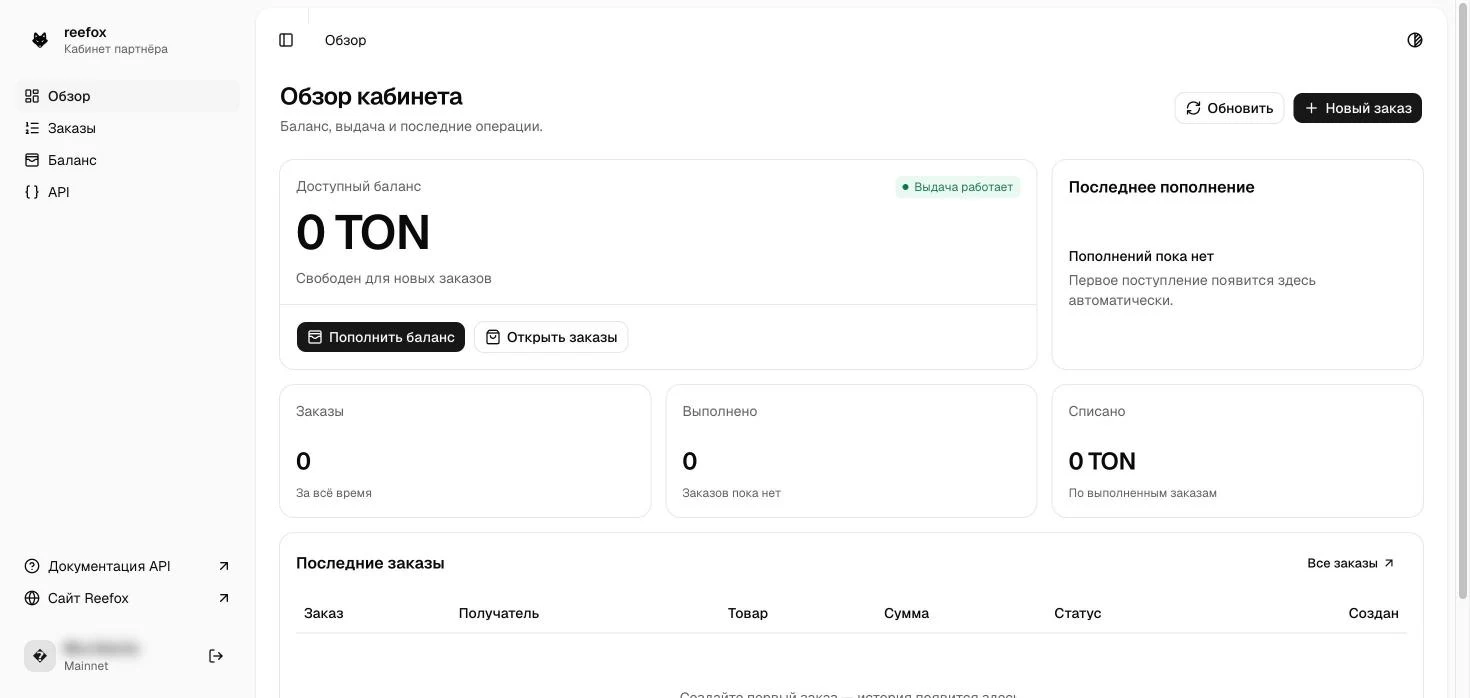The width and height of the screenshot is (1470, 698).
Task: Open Баланс in the sidebar
Action: [x=128, y=160]
